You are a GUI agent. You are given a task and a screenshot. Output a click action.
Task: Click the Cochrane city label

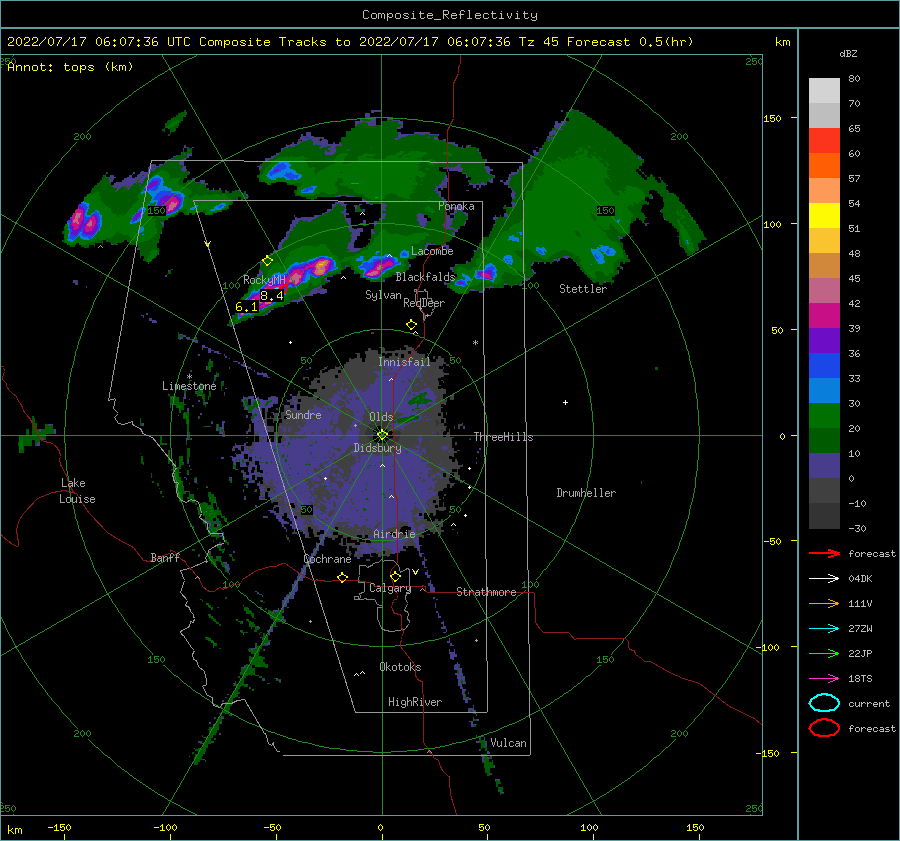tap(327, 559)
